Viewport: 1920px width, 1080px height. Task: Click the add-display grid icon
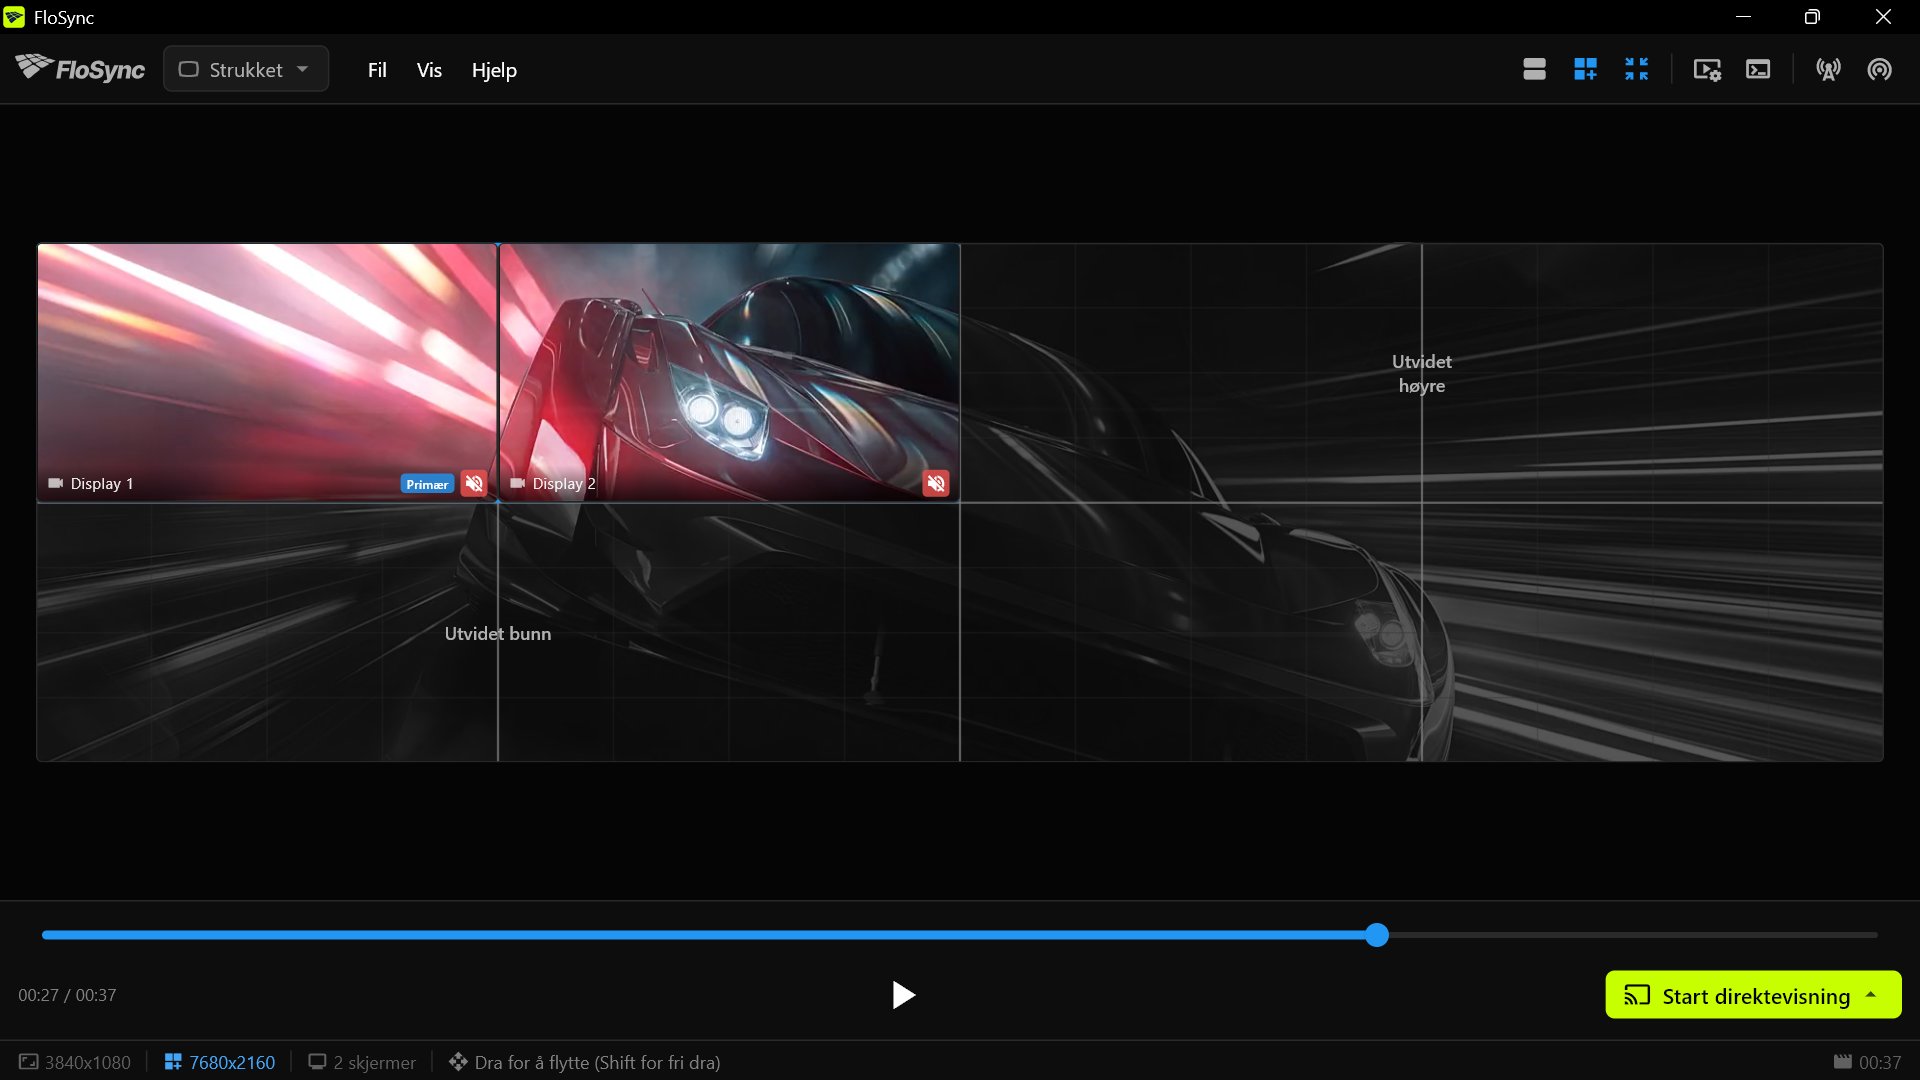(x=1585, y=69)
